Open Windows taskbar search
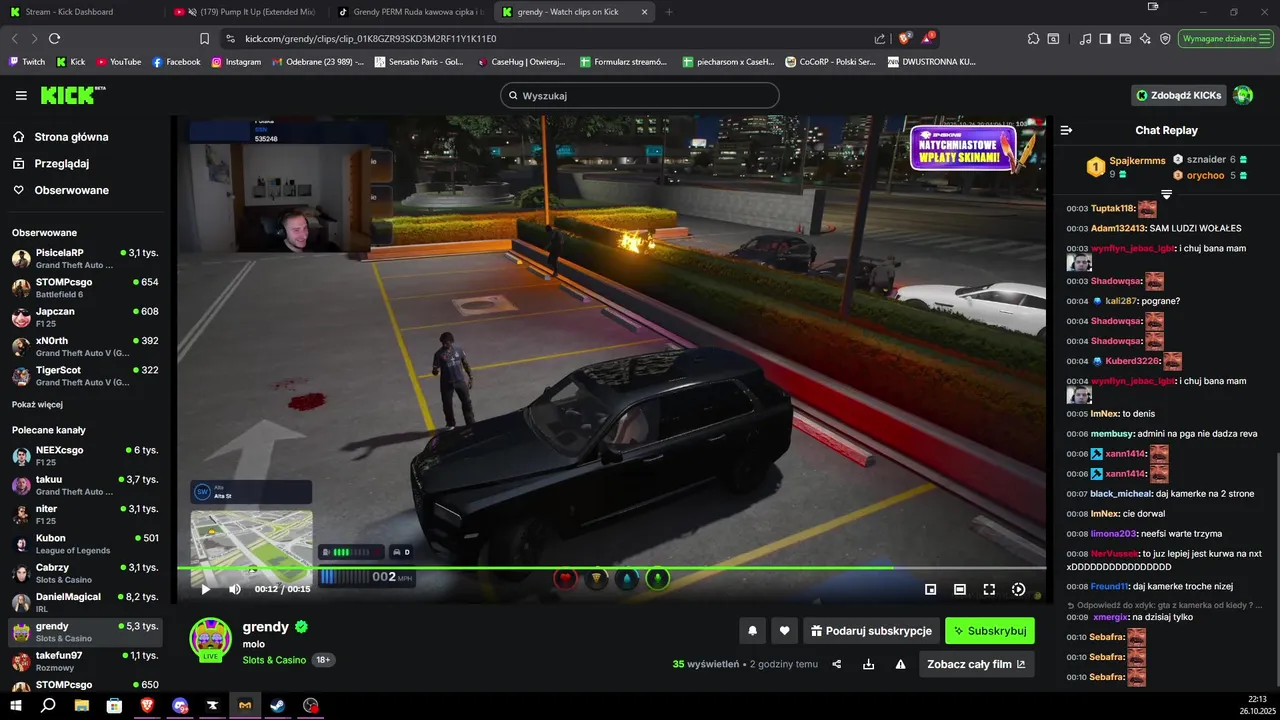 (48, 705)
